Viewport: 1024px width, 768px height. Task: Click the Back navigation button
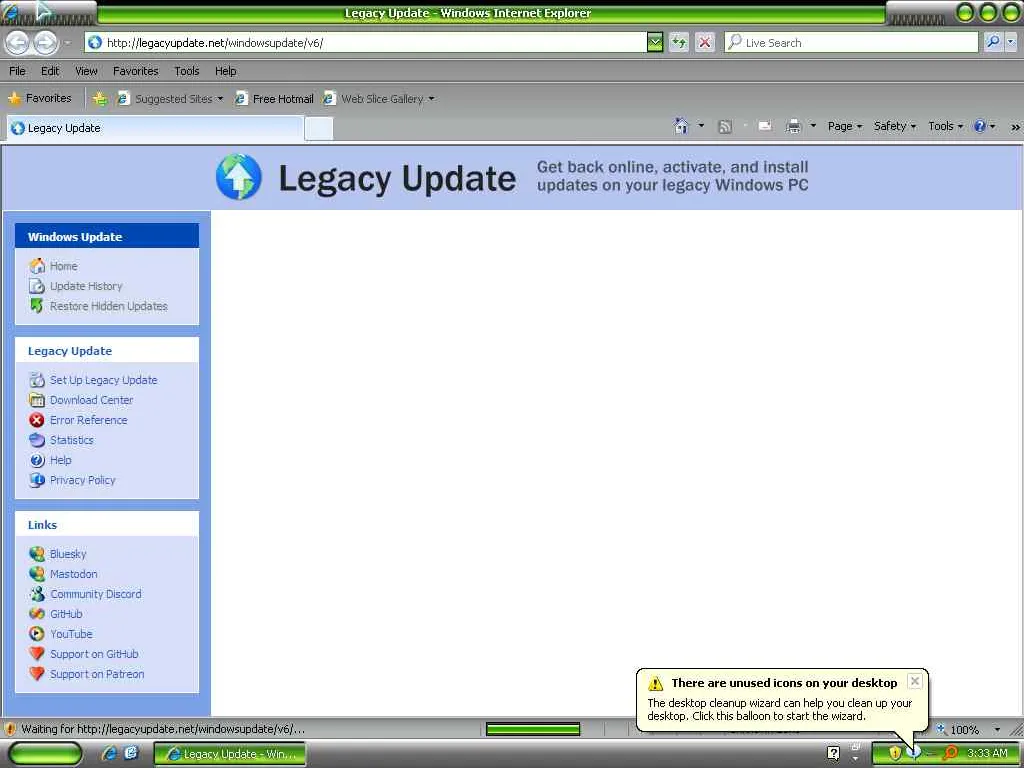[x=18, y=43]
